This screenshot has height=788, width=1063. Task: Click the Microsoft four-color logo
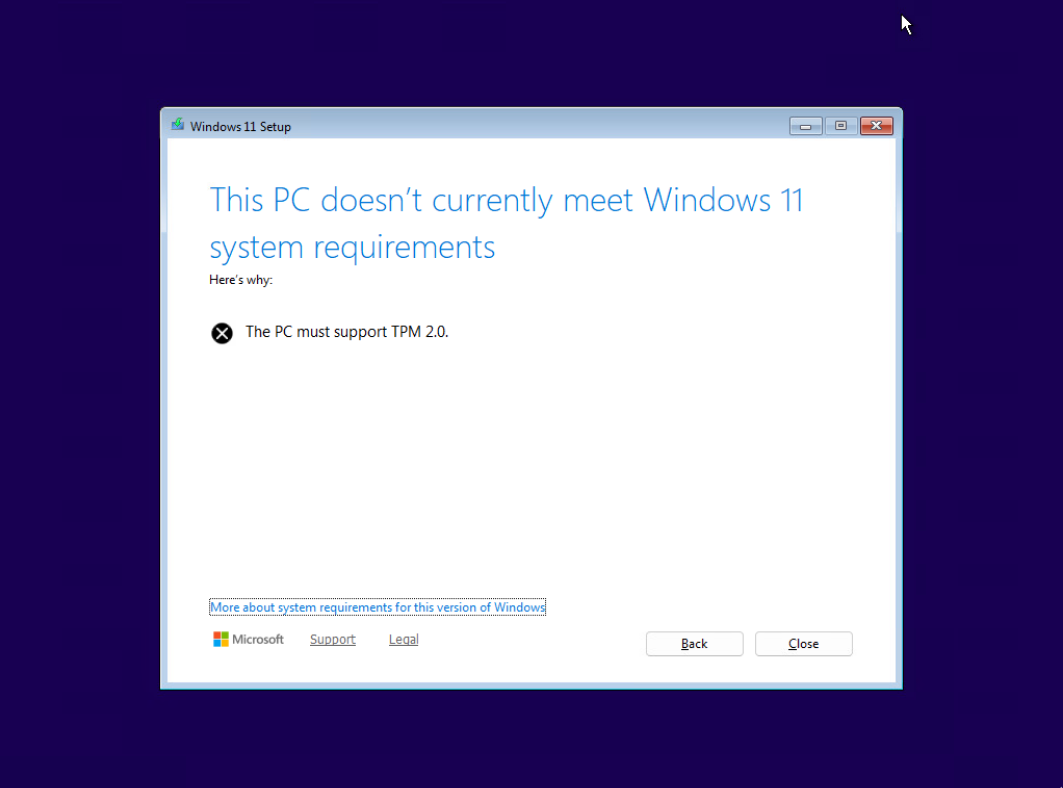220,639
